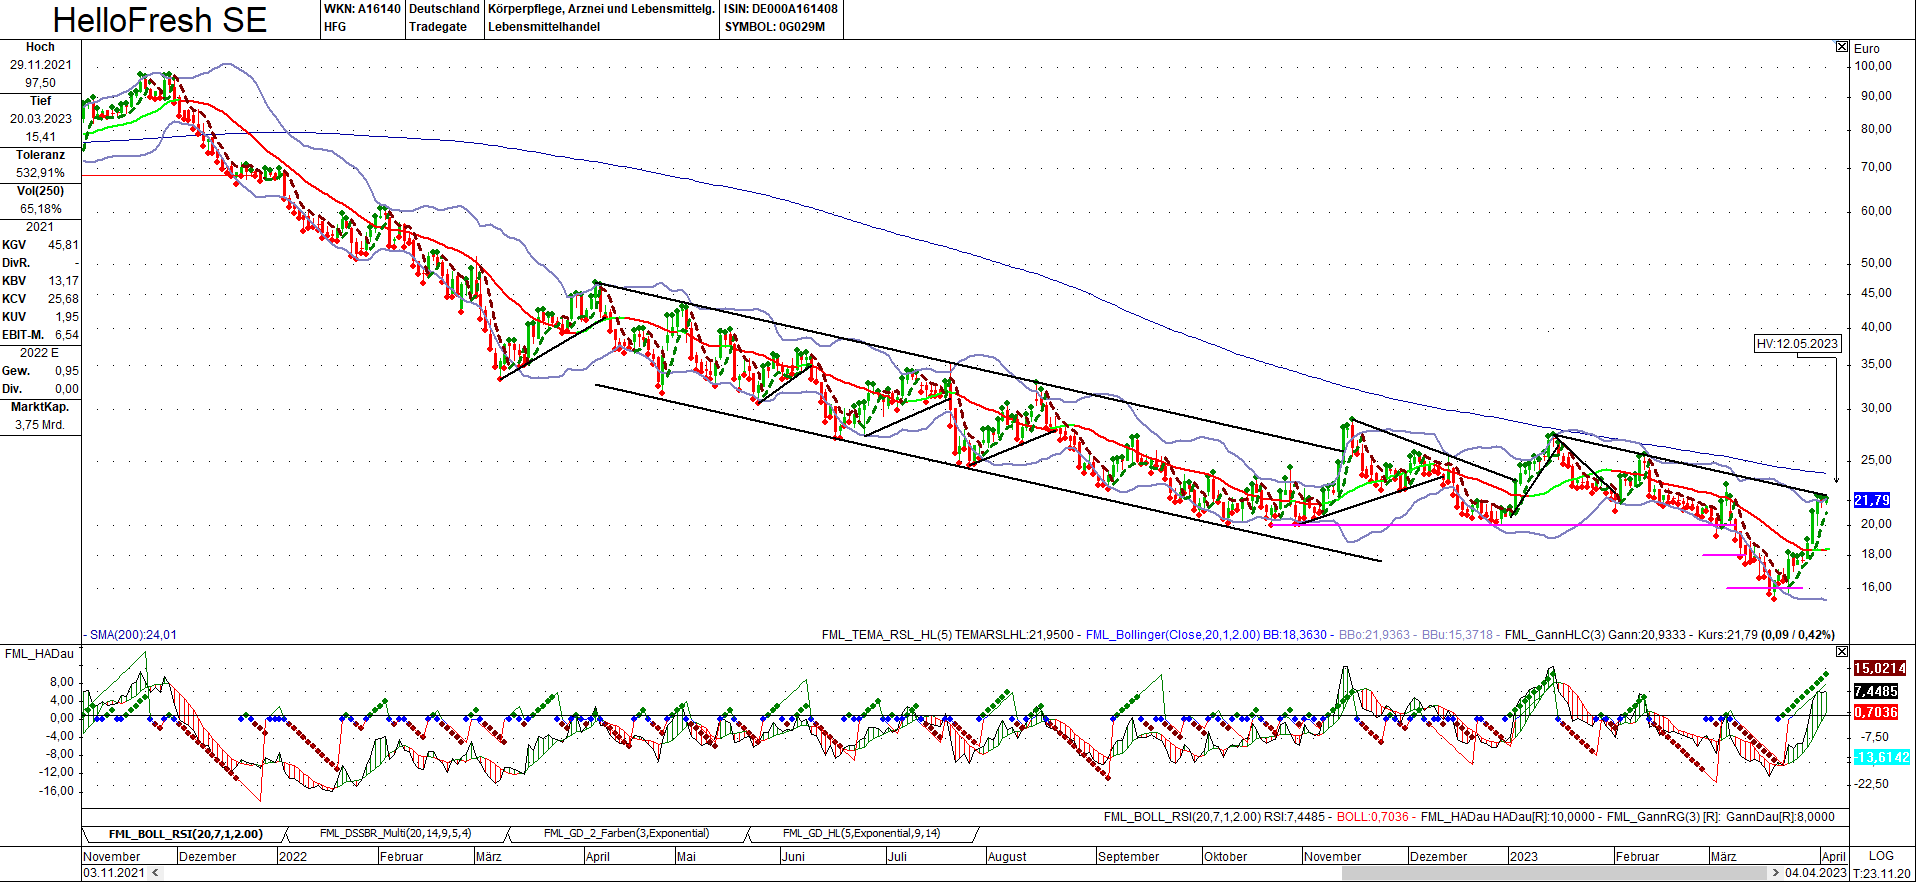Click the KBV value 13,17
This screenshot has height=882, width=1916.
[x=63, y=281]
